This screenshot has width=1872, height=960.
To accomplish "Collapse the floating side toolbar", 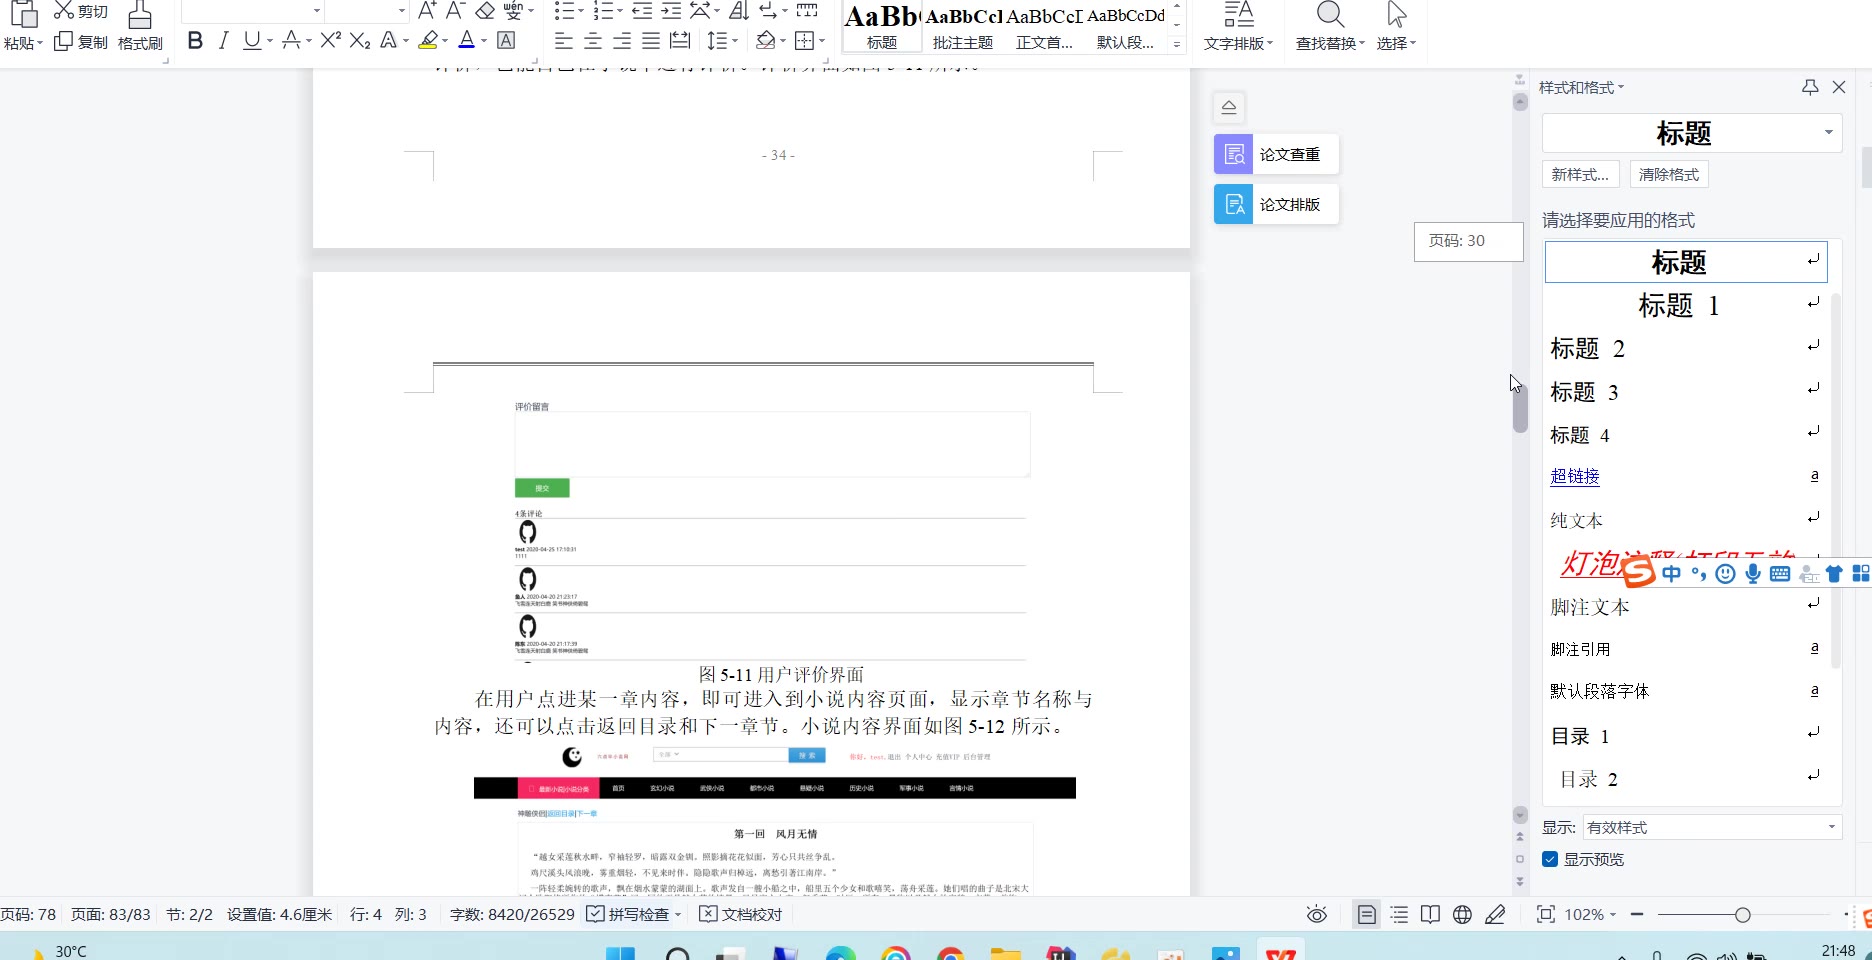I will 1229,107.
